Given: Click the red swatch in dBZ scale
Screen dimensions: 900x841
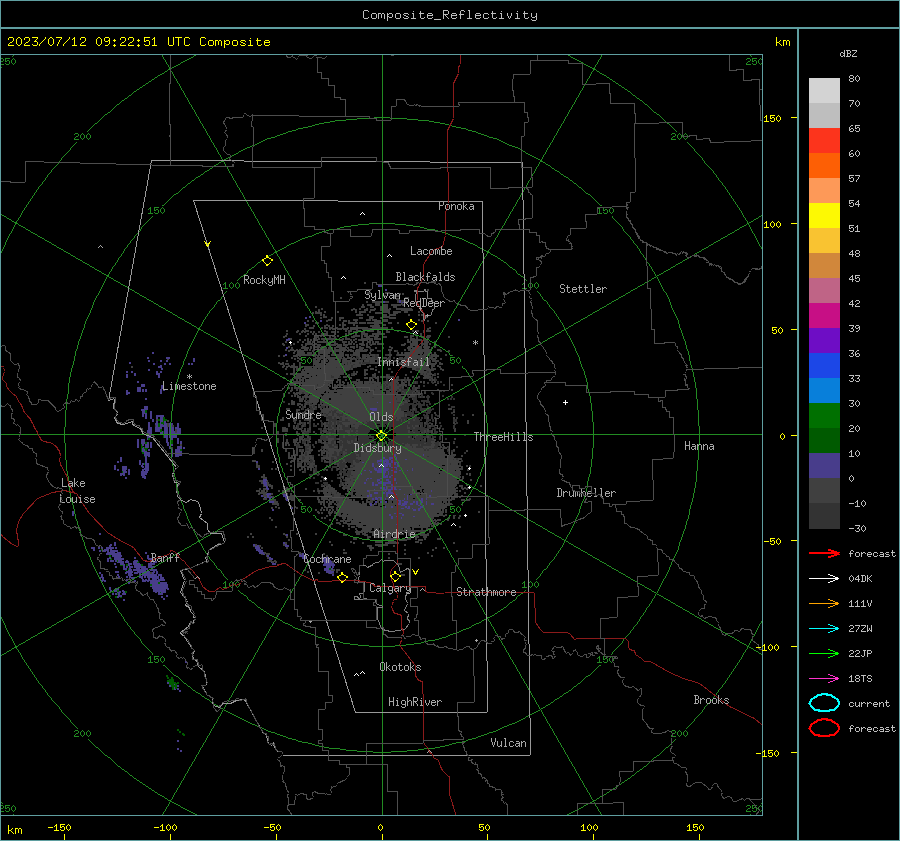Looking at the screenshot, I should coord(824,141).
